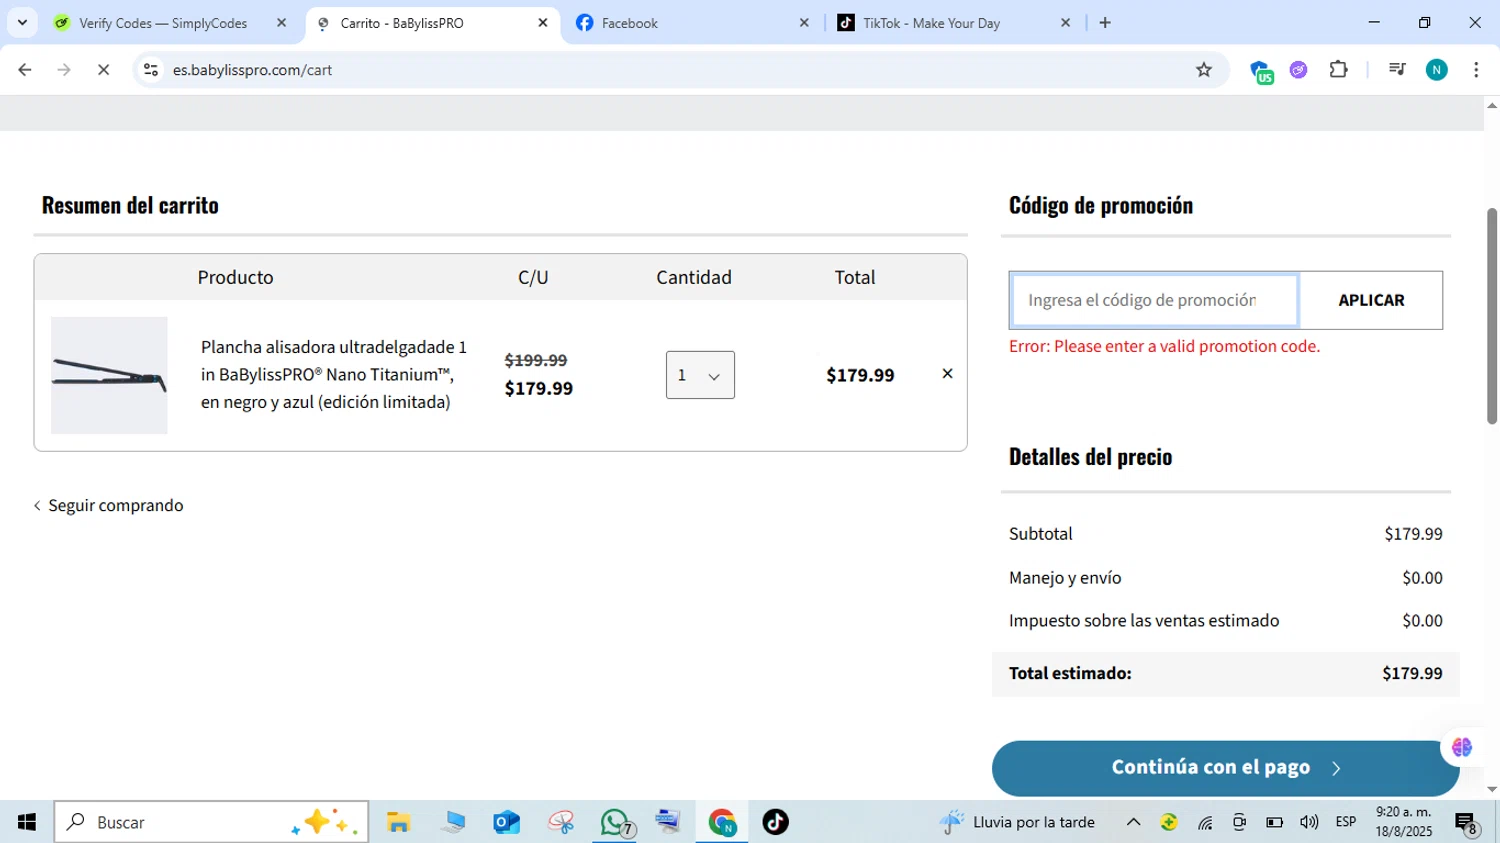Click the Buscar taskbar search box
The width and height of the screenshot is (1500, 843).
click(x=211, y=822)
